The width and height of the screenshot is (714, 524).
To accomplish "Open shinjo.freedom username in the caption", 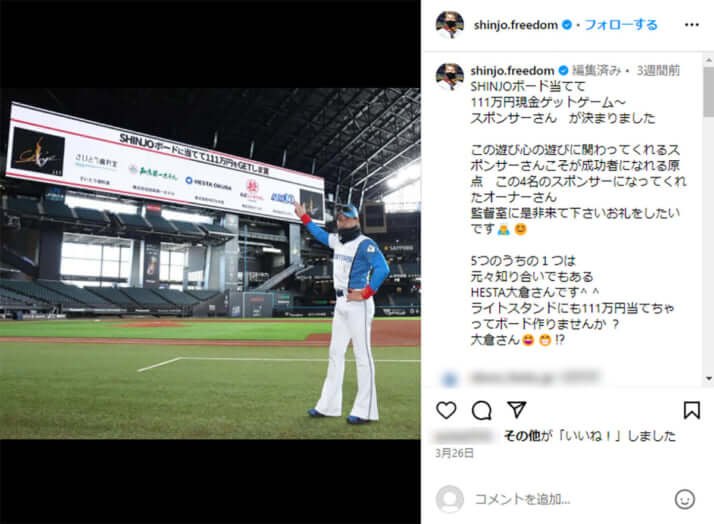I will coord(512,71).
